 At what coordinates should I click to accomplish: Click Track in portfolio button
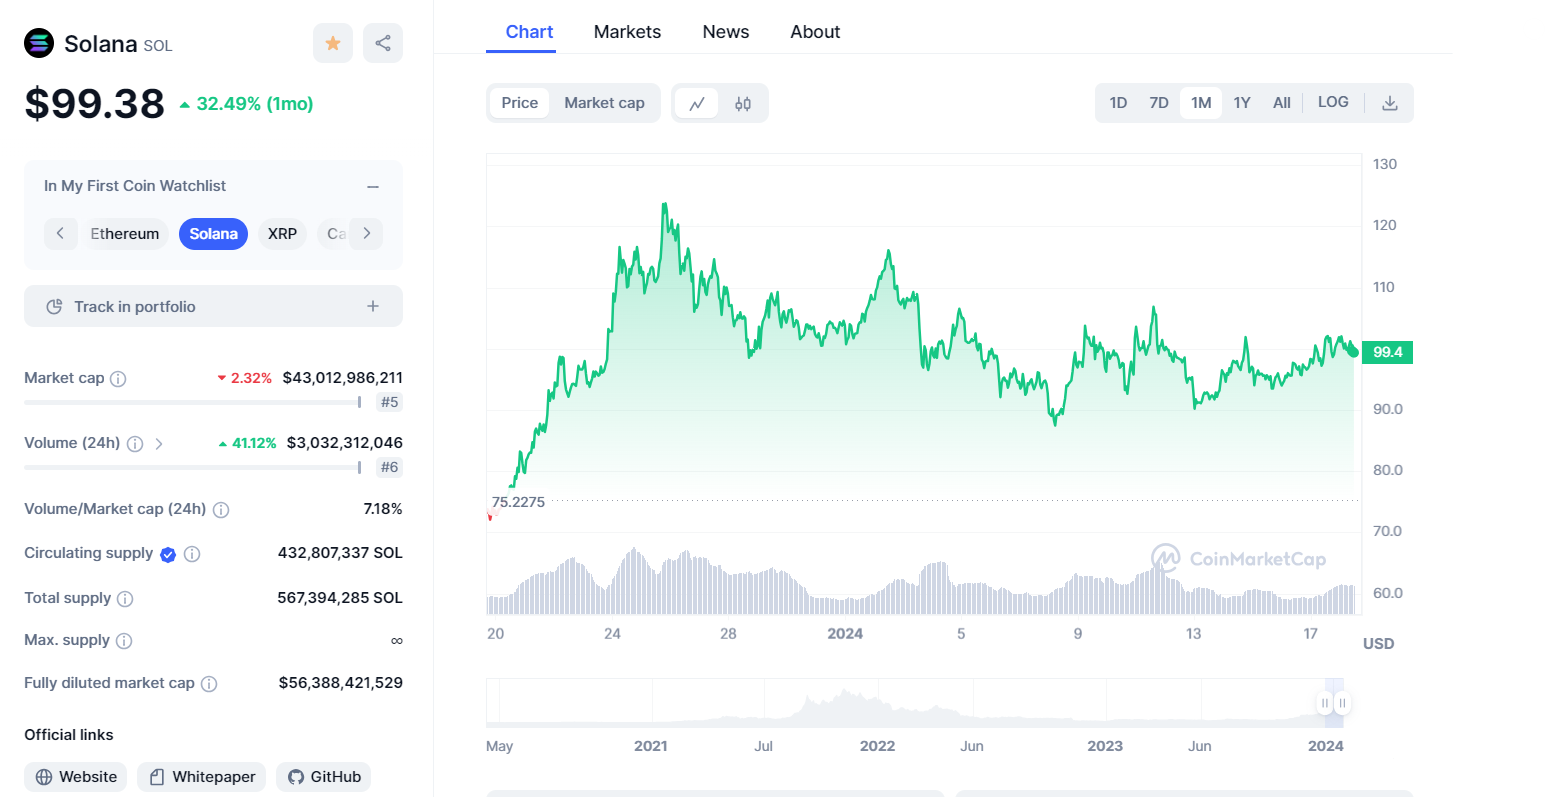[213, 306]
